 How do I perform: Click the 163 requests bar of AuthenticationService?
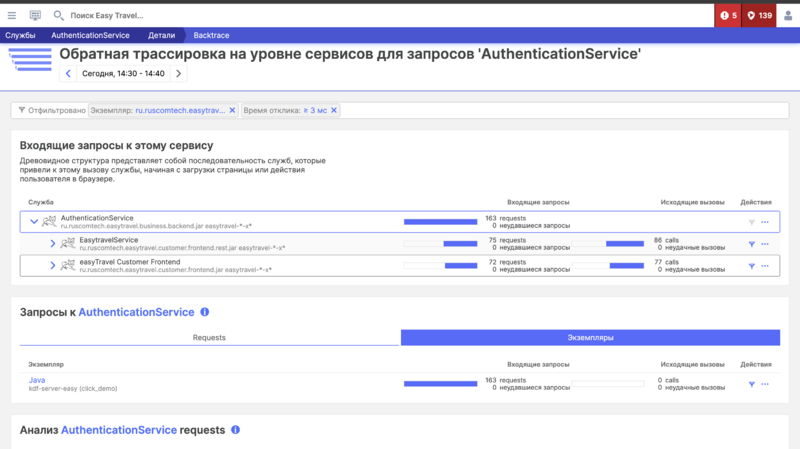(x=440, y=221)
